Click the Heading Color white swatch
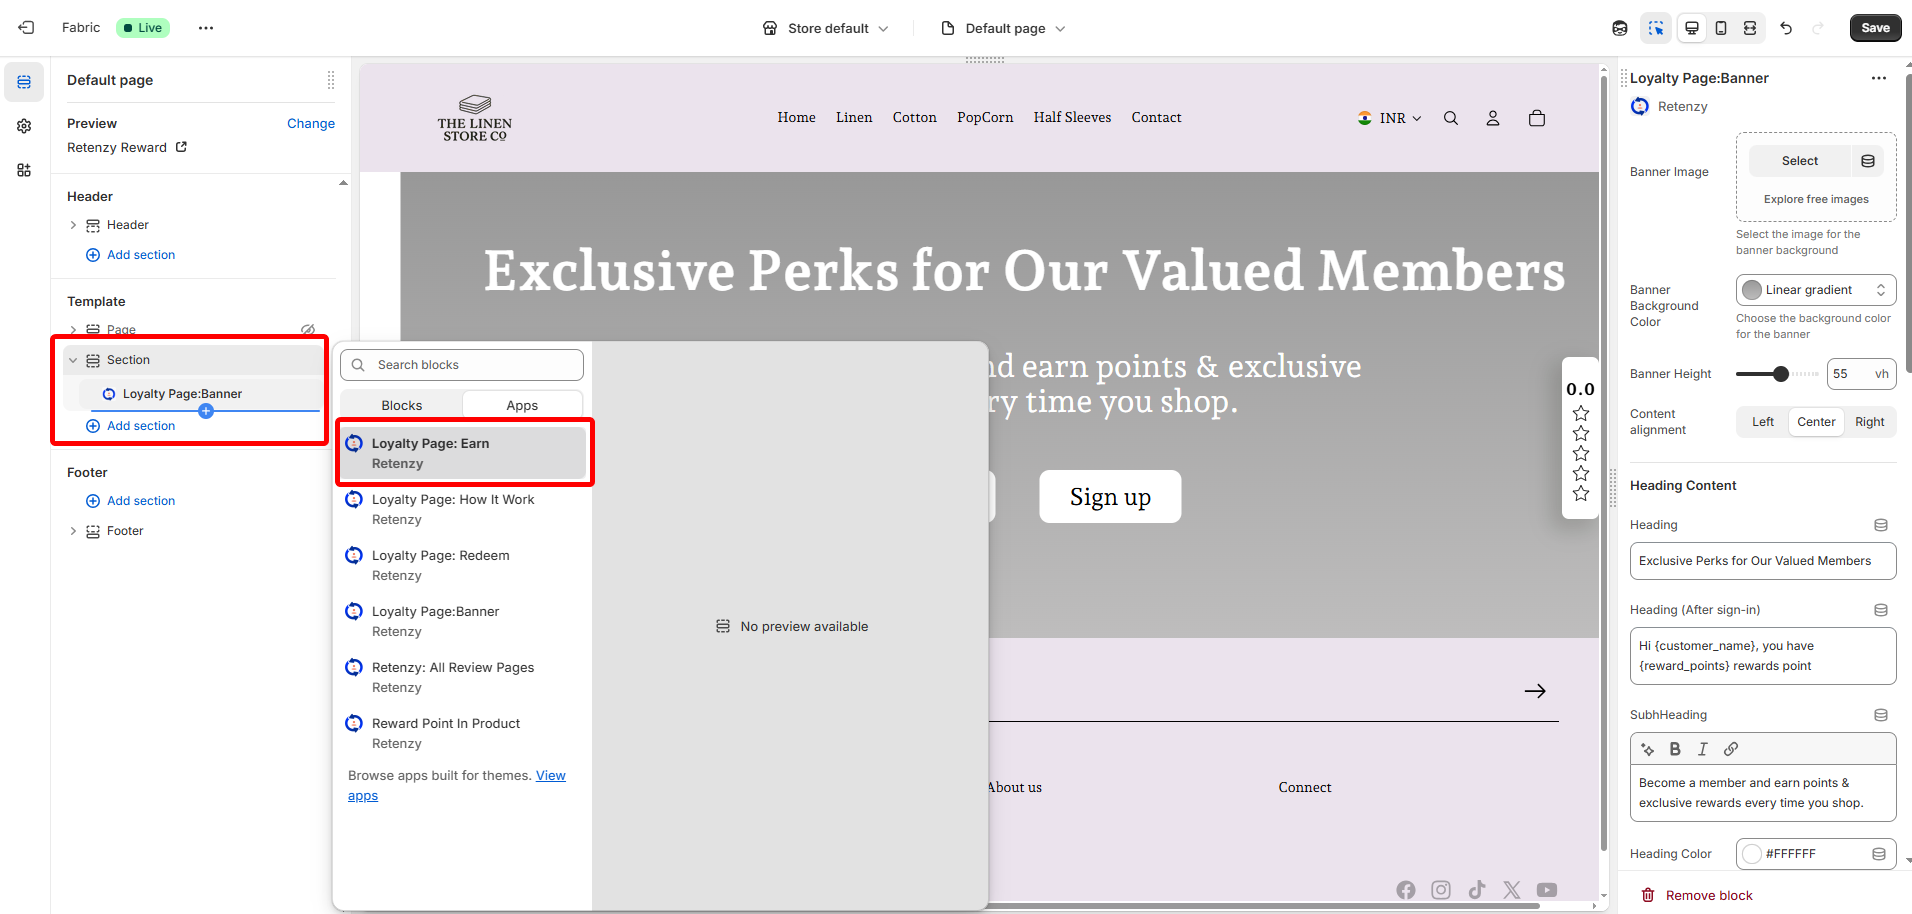 coord(1752,854)
